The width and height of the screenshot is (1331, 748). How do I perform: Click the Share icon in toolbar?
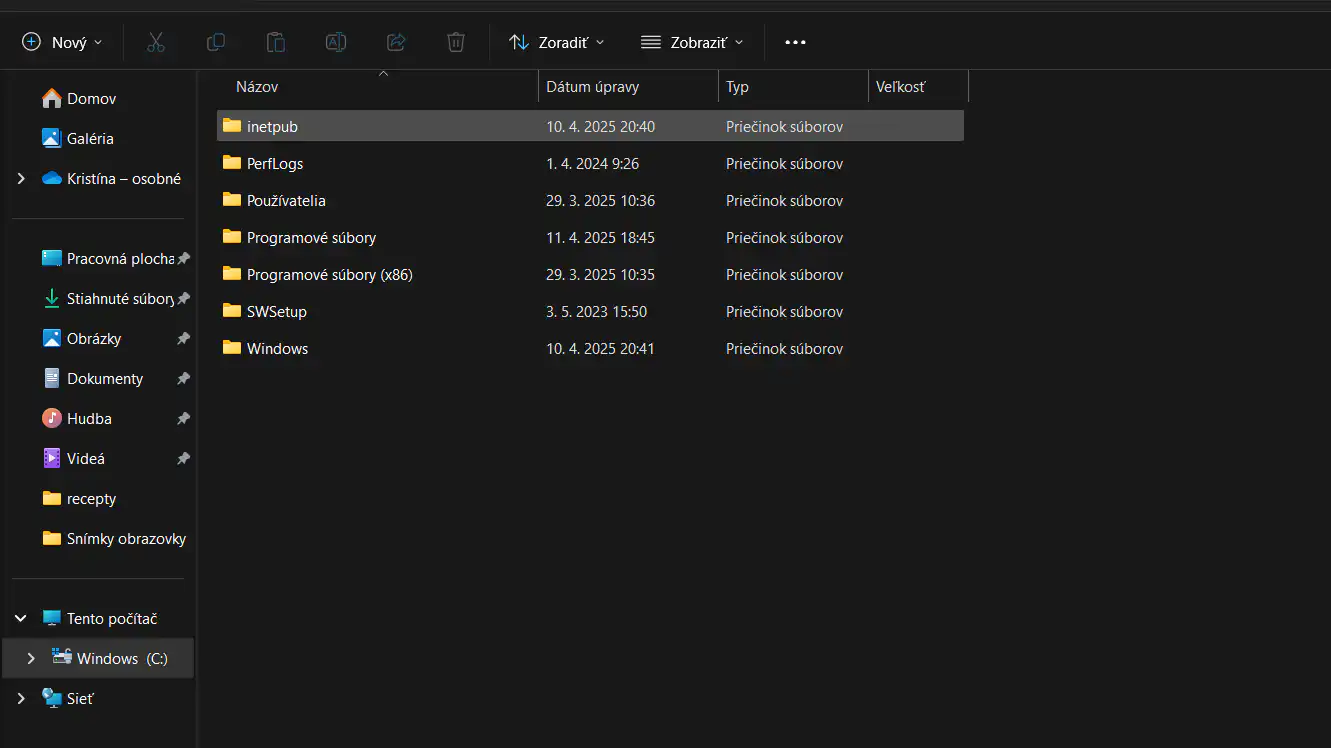(x=396, y=42)
